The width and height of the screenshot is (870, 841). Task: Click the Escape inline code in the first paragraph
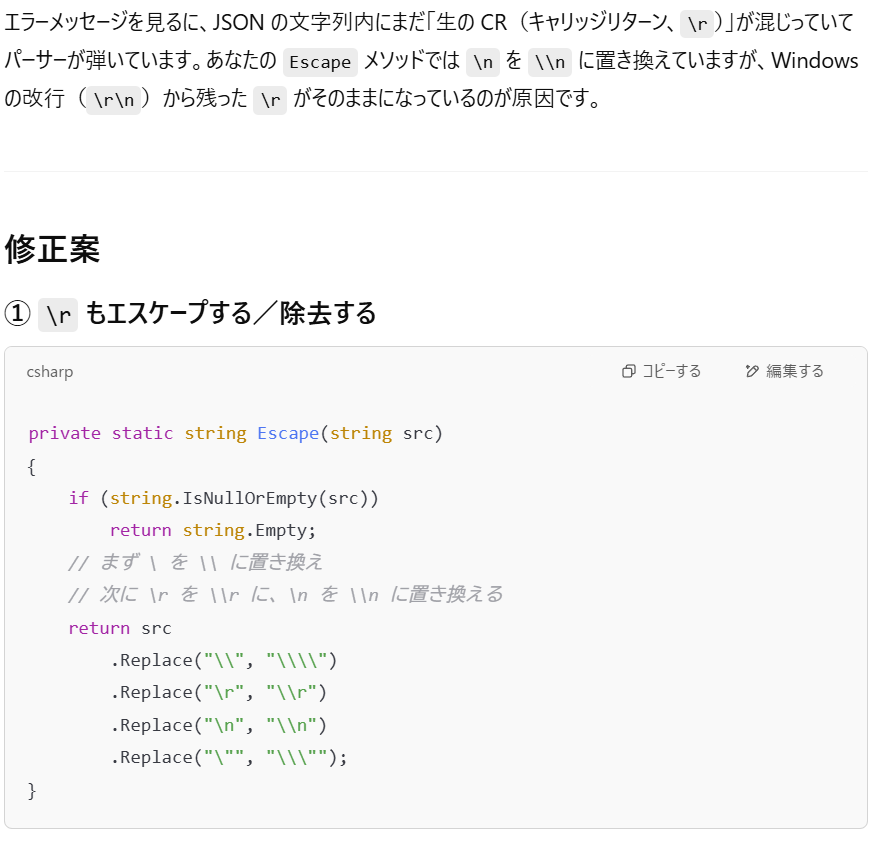[x=319, y=62]
